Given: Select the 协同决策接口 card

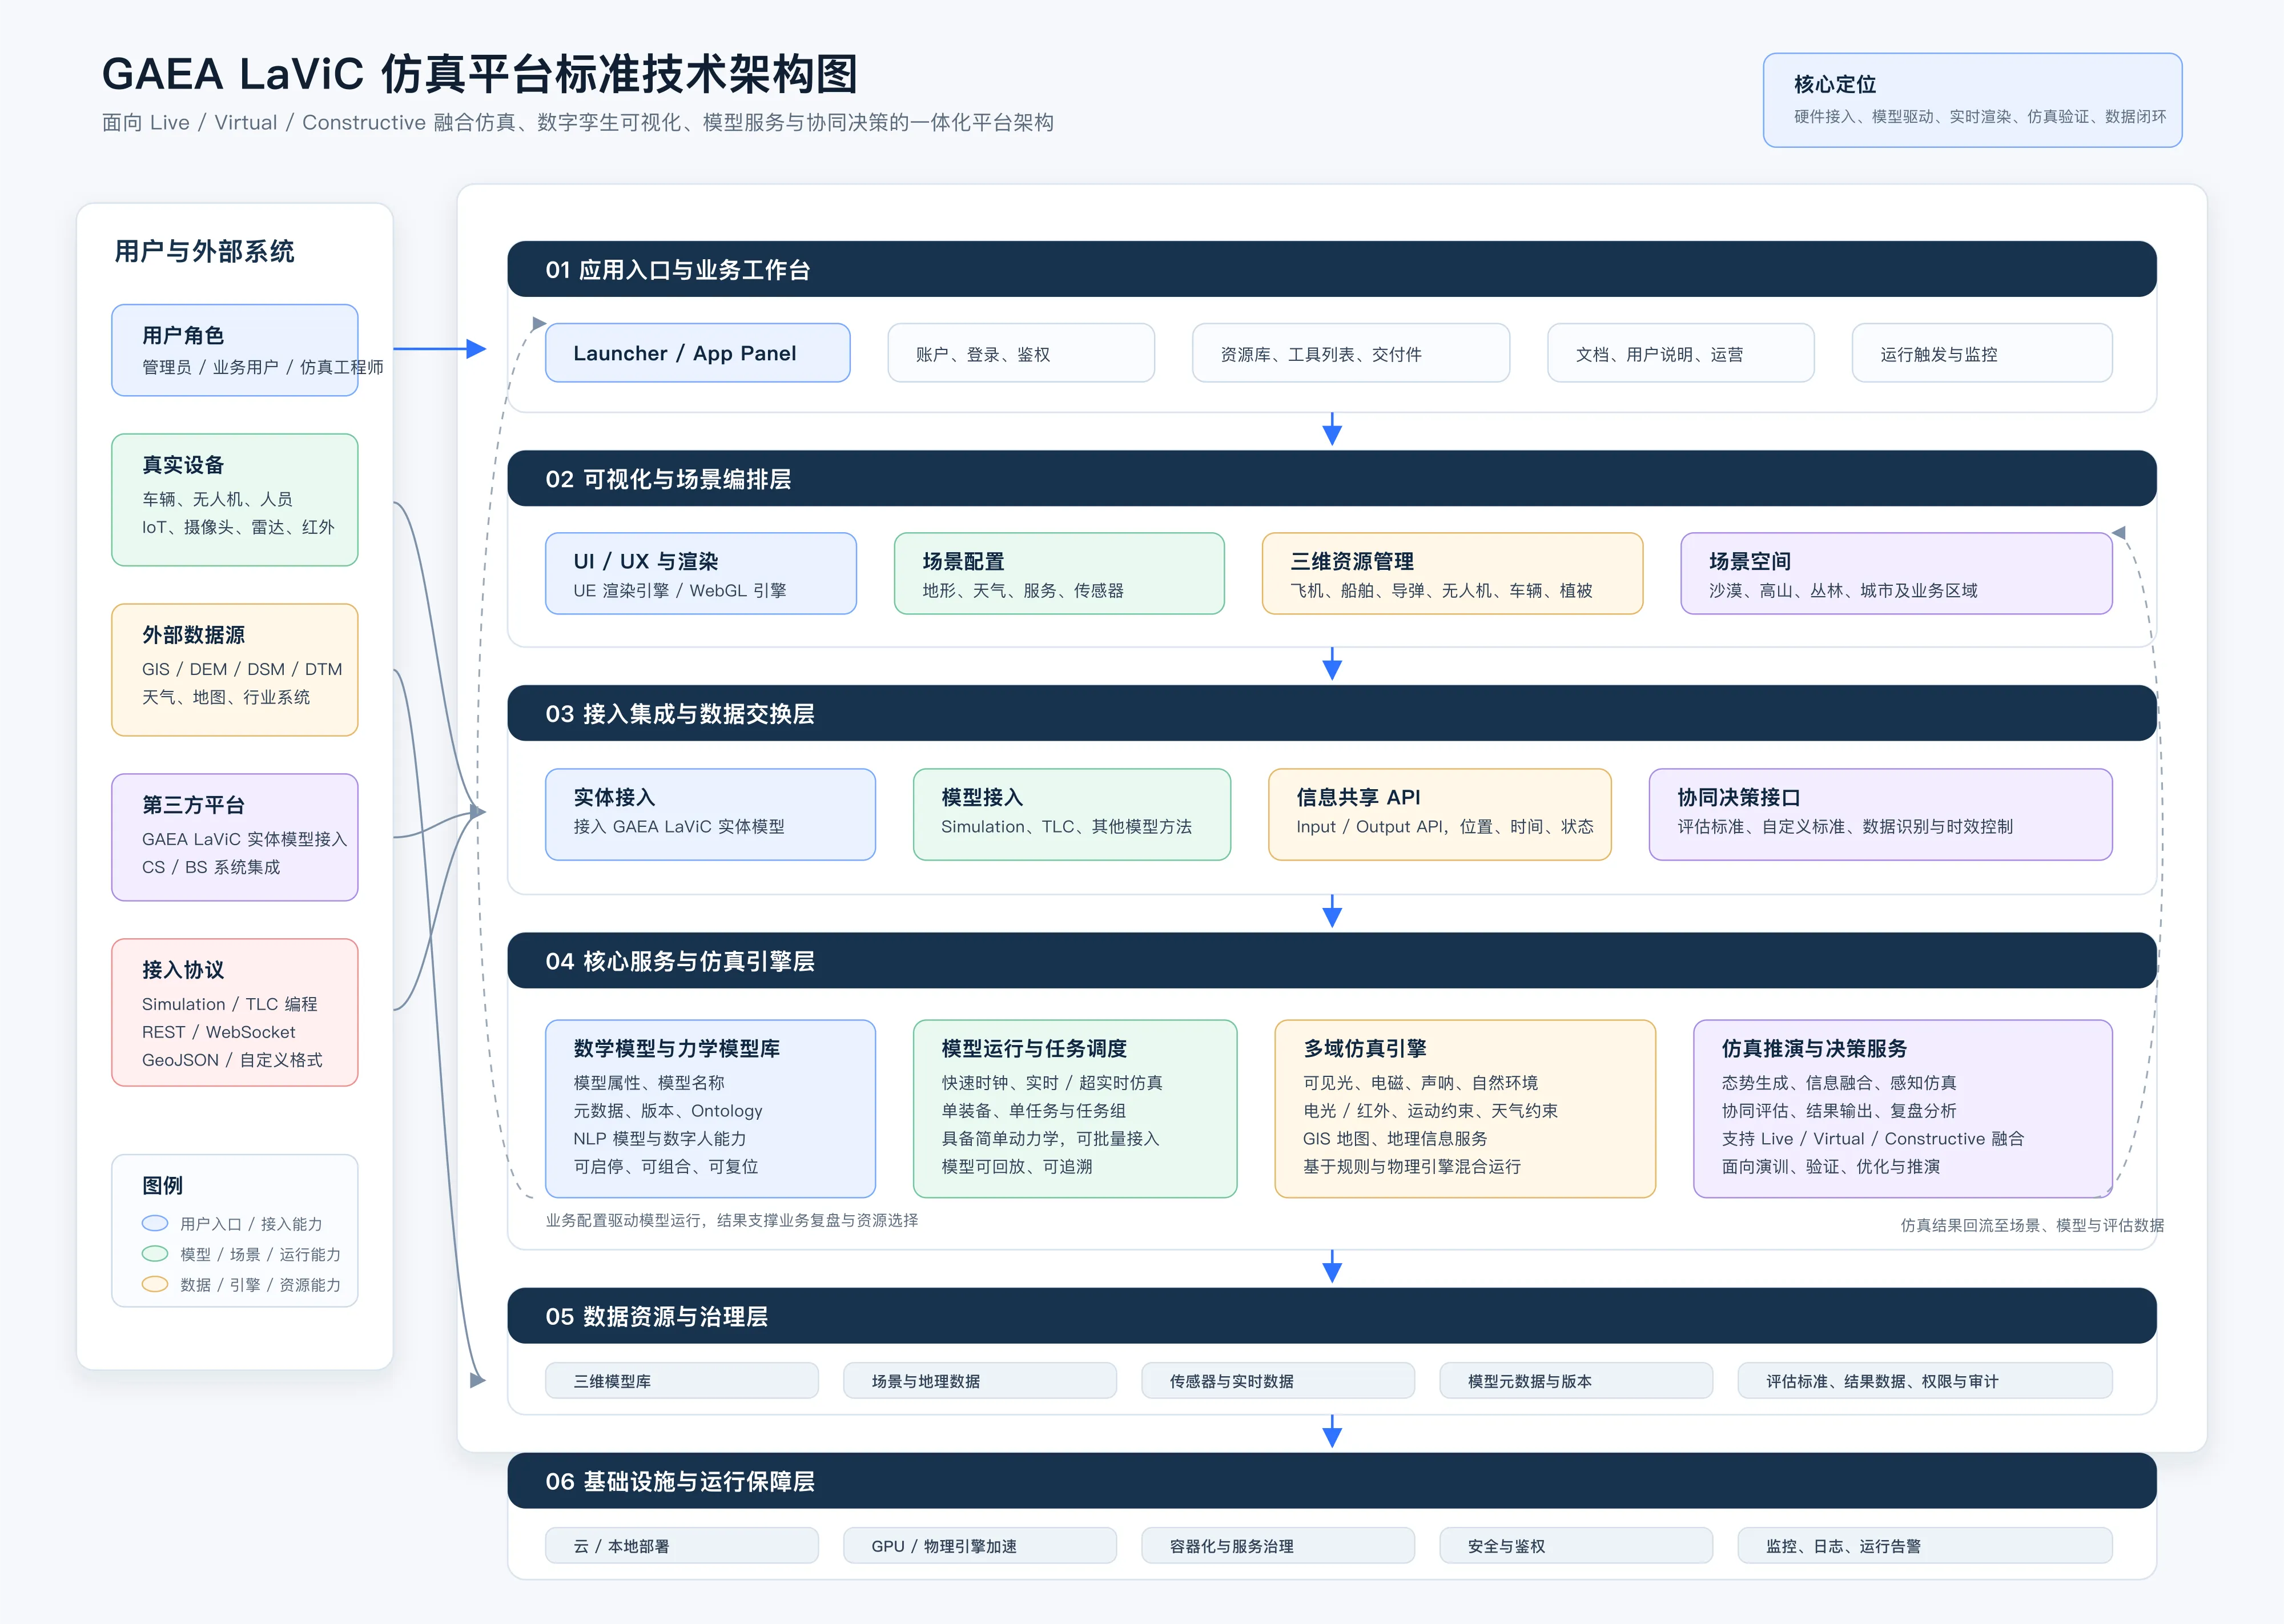Looking at the screenshot, I should (1881, 814).
